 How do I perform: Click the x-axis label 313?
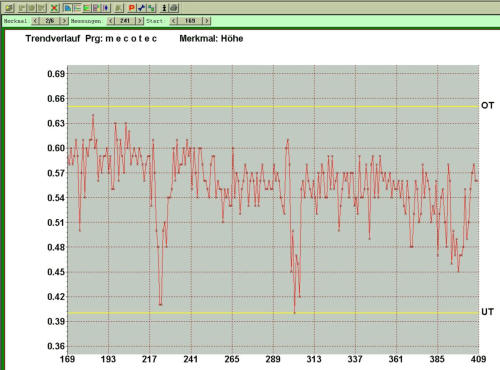314,359
